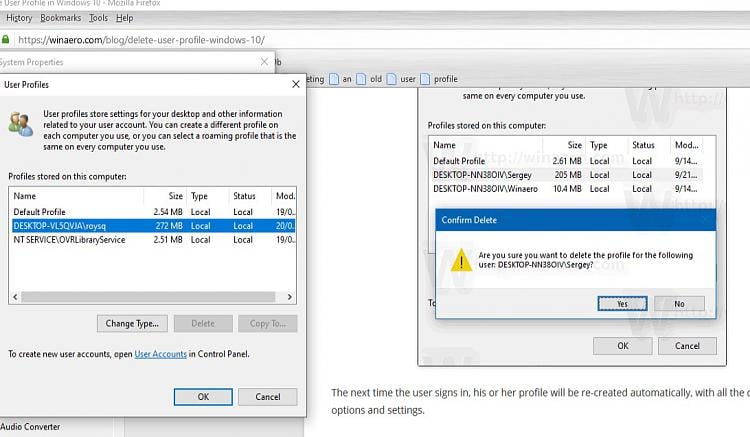Click the Mod. column header in User Profiles

coord(285,196)
